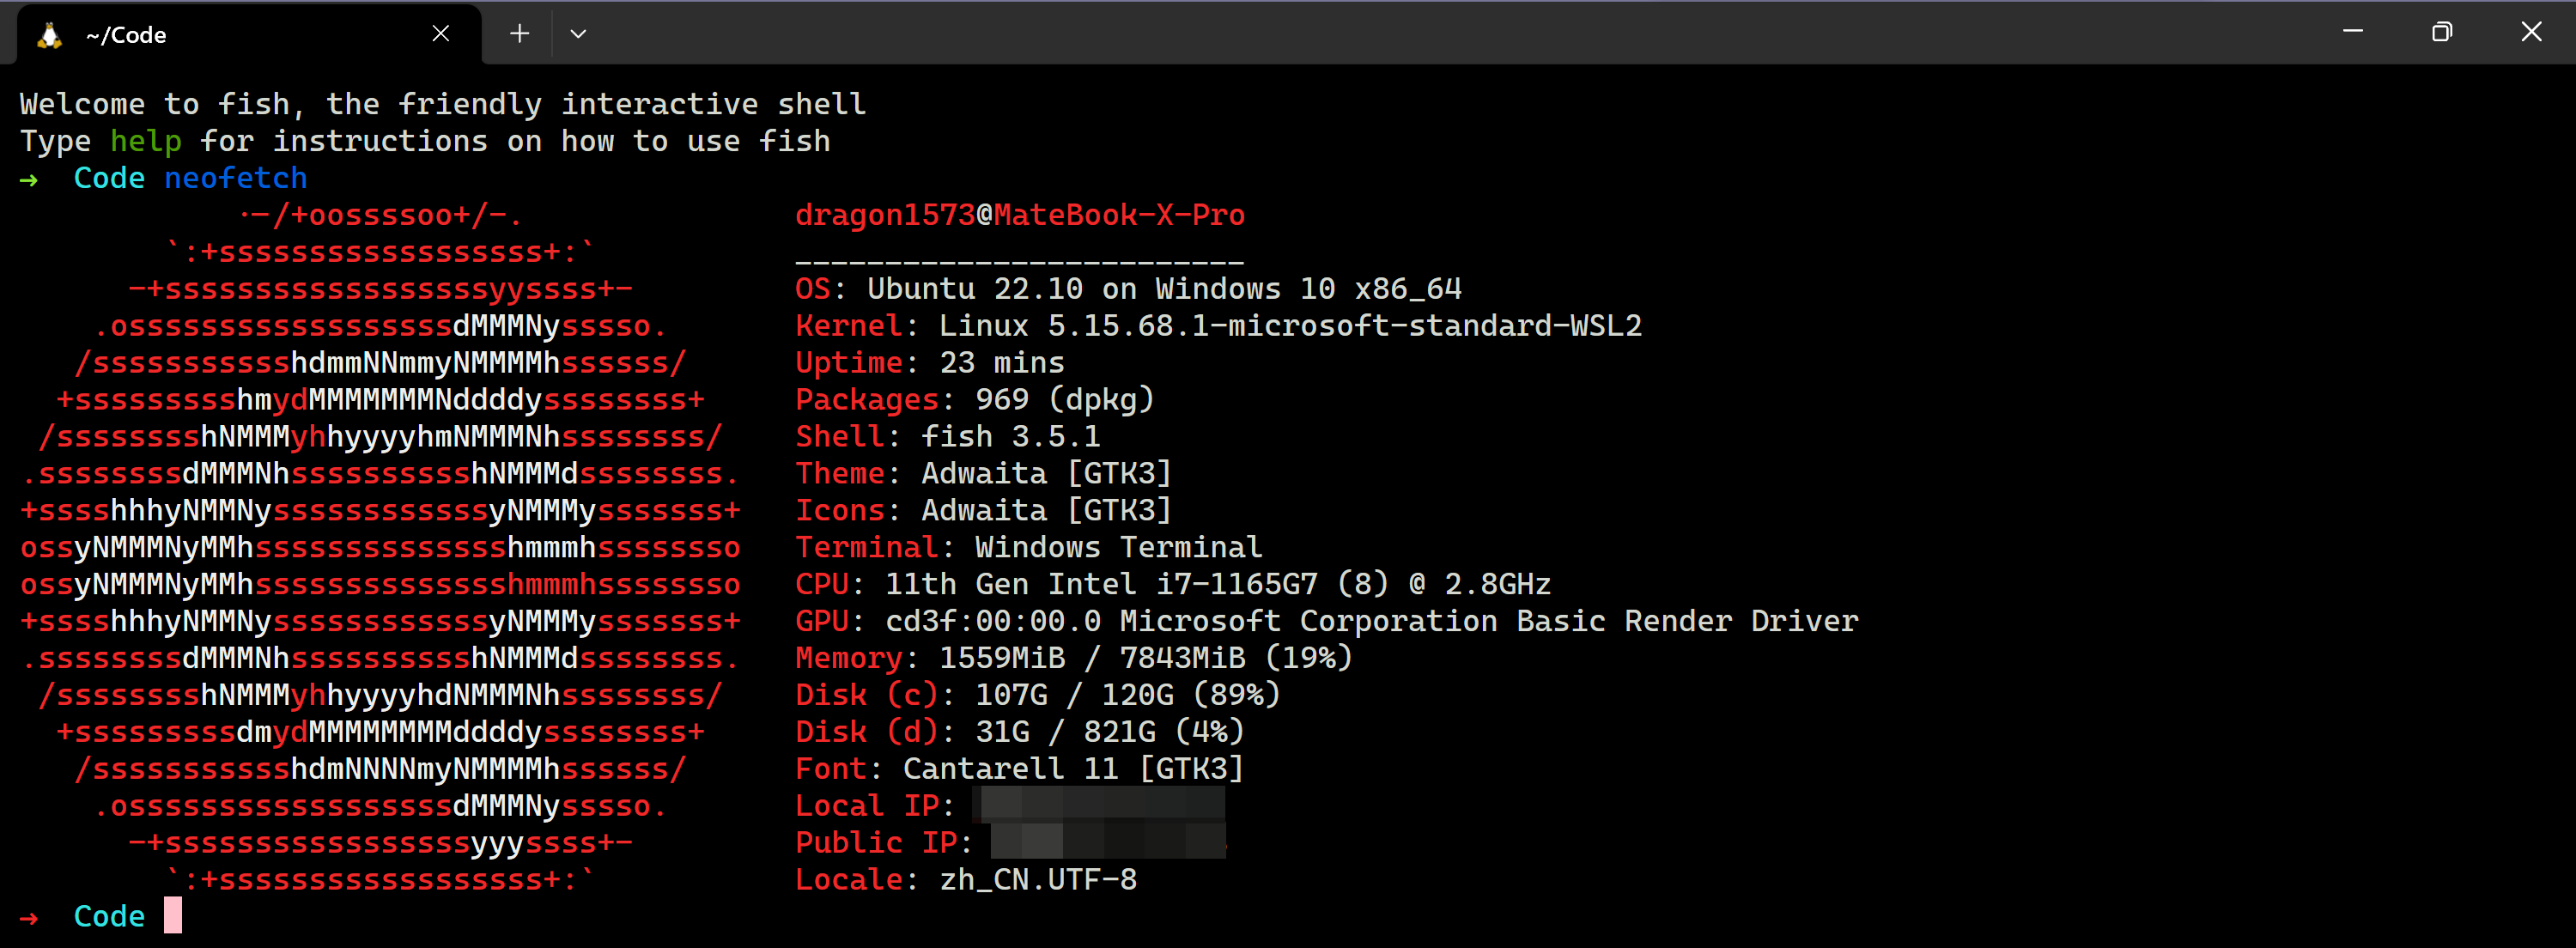2576x948 pixels.
Task: Click the blue neofetch command text
Action: click(x=236, y=178)
